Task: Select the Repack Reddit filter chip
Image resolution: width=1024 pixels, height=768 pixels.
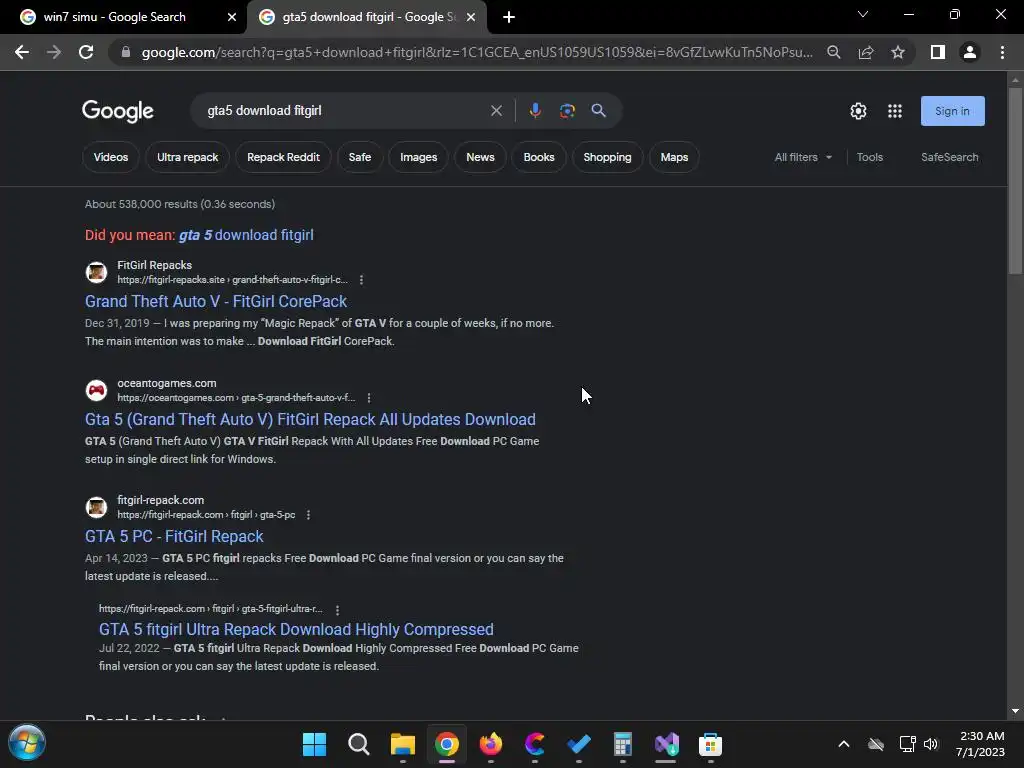Action: (283, 157)
